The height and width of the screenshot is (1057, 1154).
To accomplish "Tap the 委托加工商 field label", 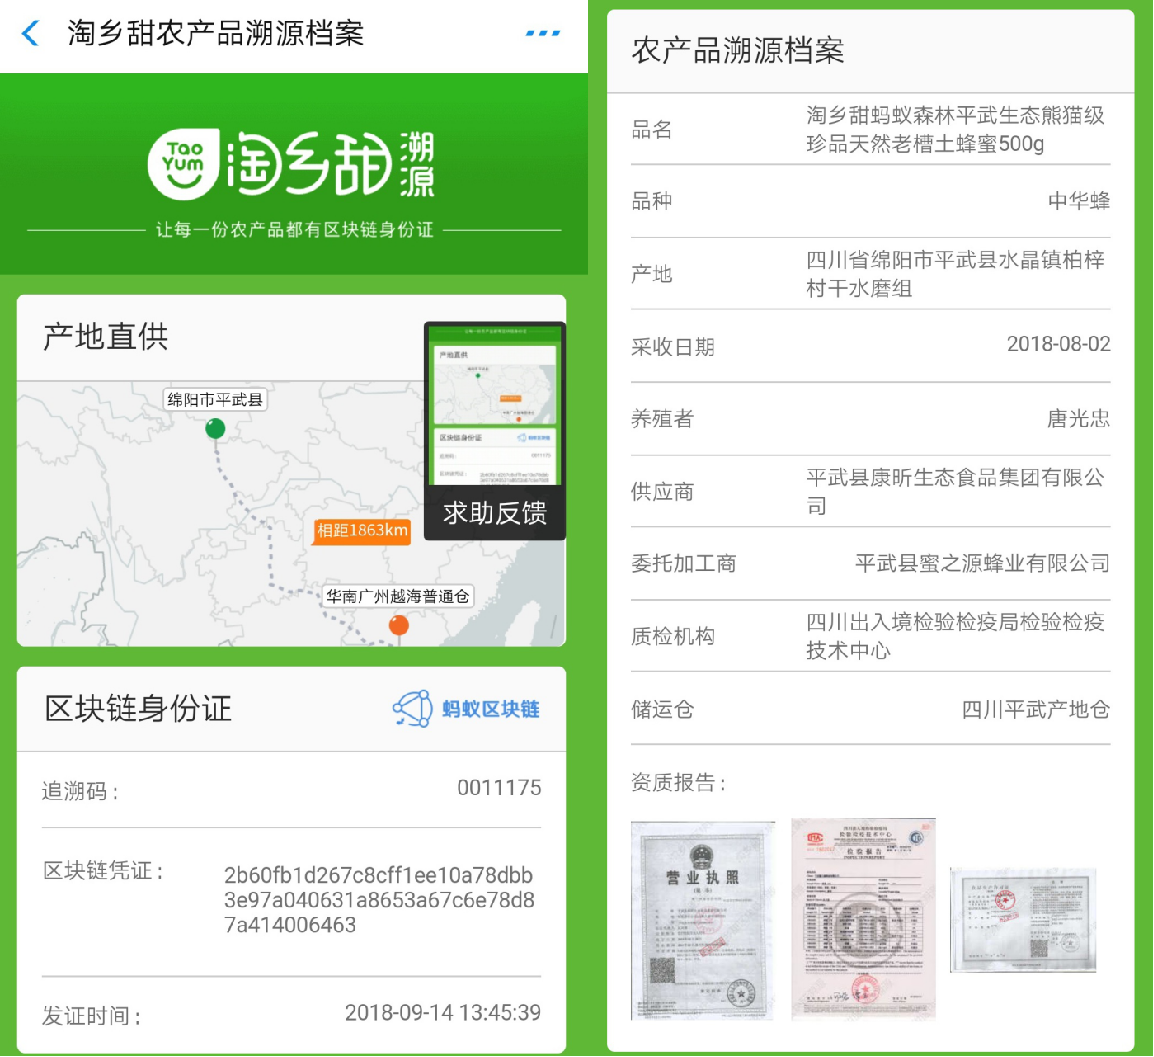I will coord(684,564).
